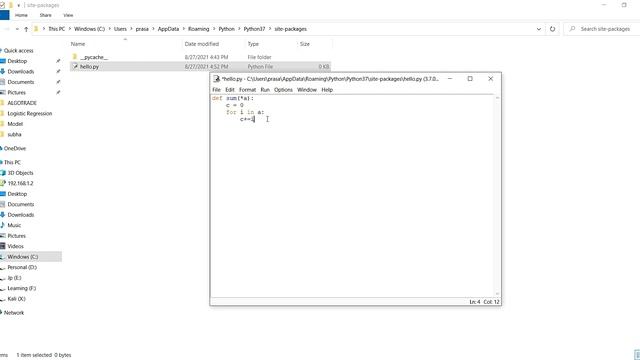Open pinned Downloads under Quick access

(20, 71)
